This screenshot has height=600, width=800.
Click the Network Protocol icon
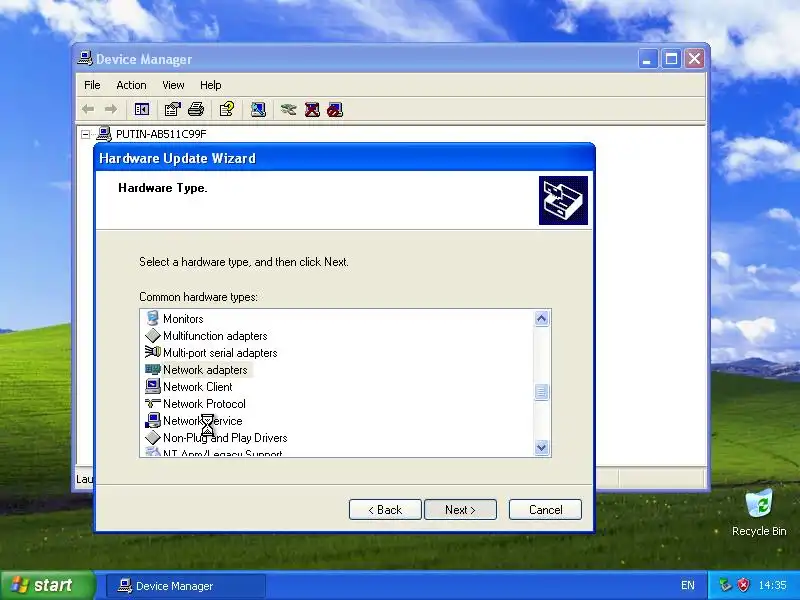click(x=153, y=404)
